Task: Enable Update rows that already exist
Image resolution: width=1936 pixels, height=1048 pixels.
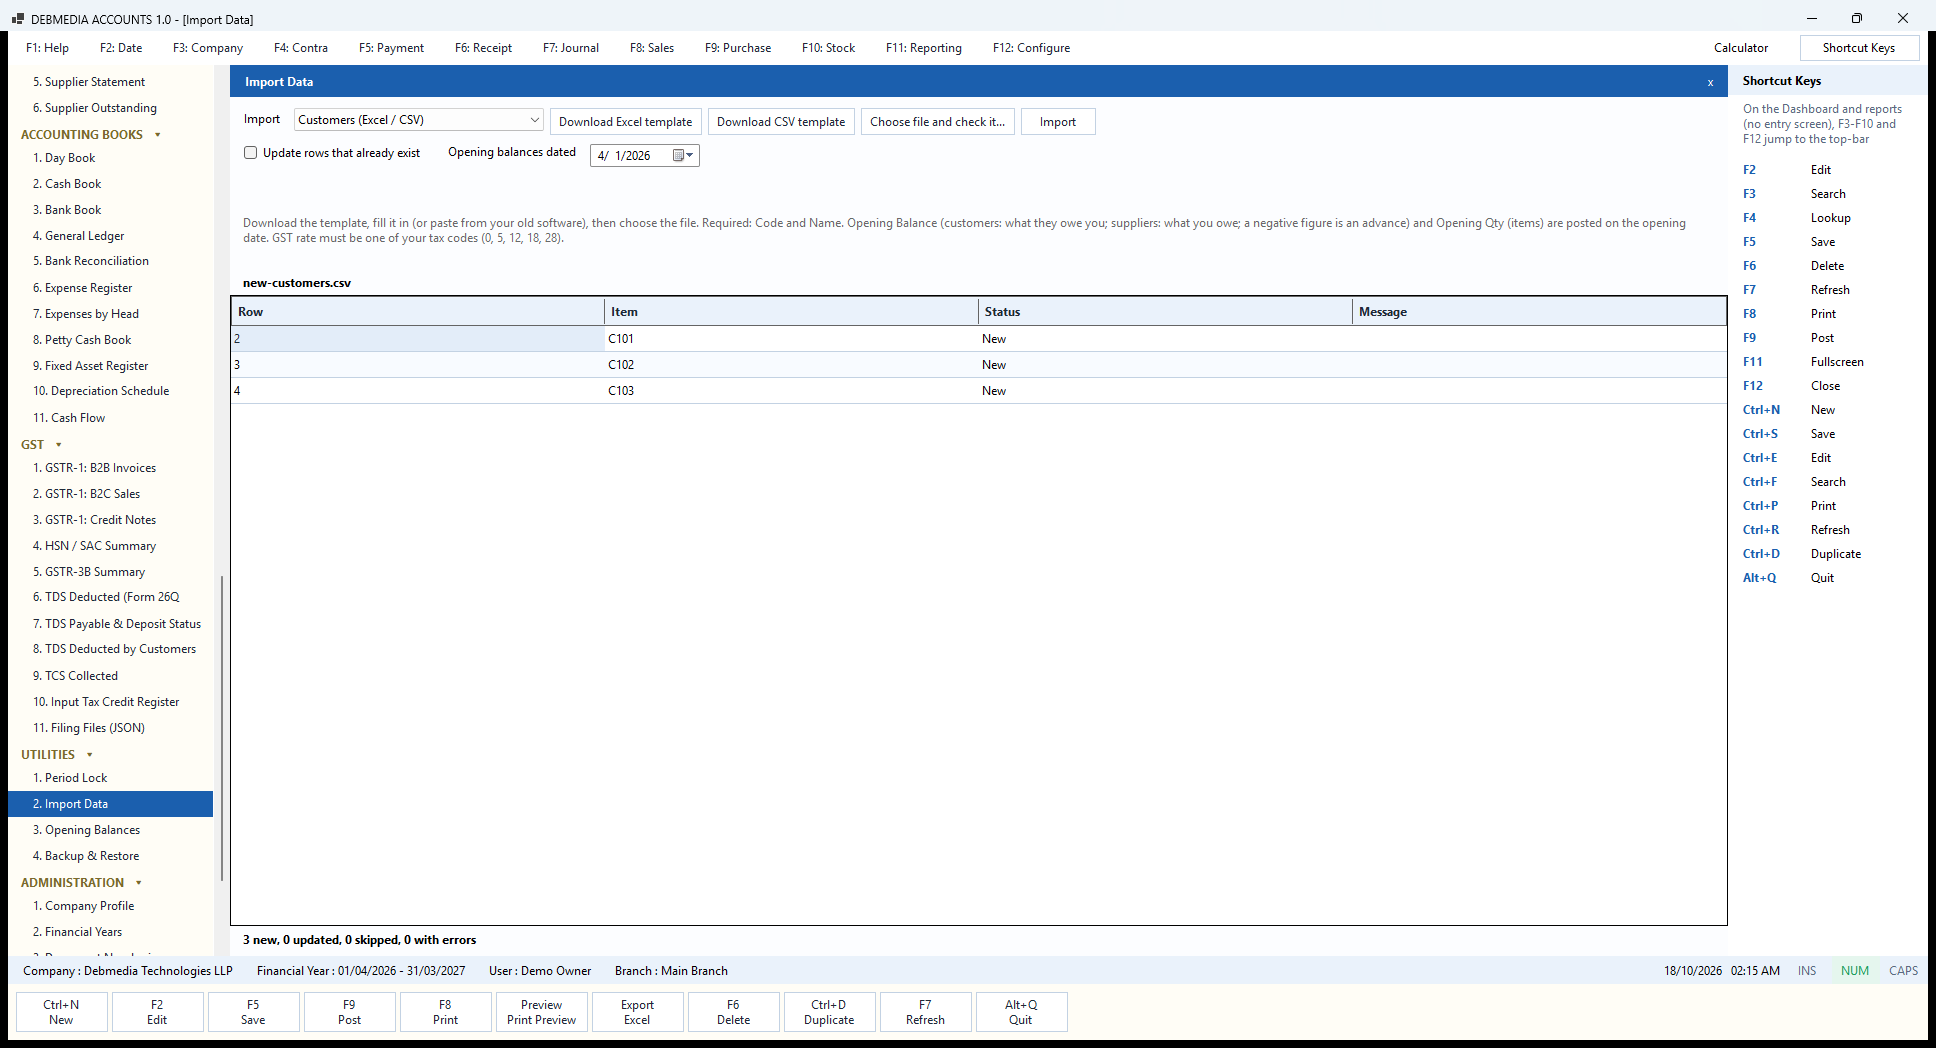Action: point(251,153)
